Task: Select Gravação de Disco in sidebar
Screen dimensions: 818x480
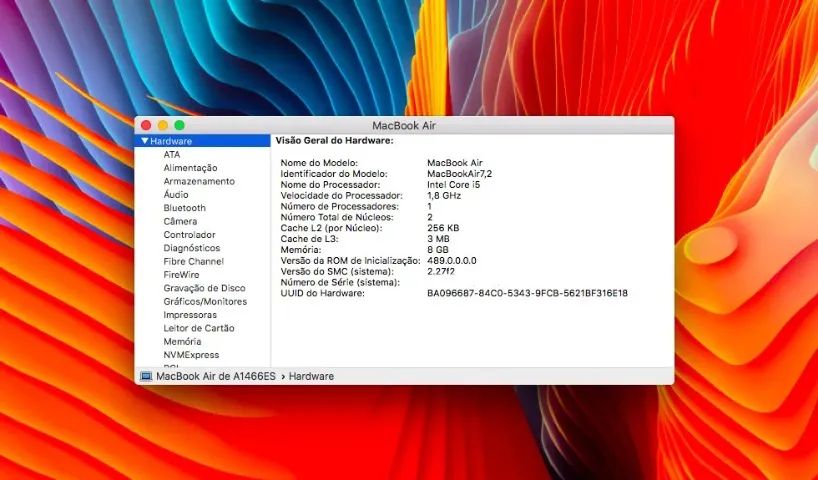Action: coord(204,288)
